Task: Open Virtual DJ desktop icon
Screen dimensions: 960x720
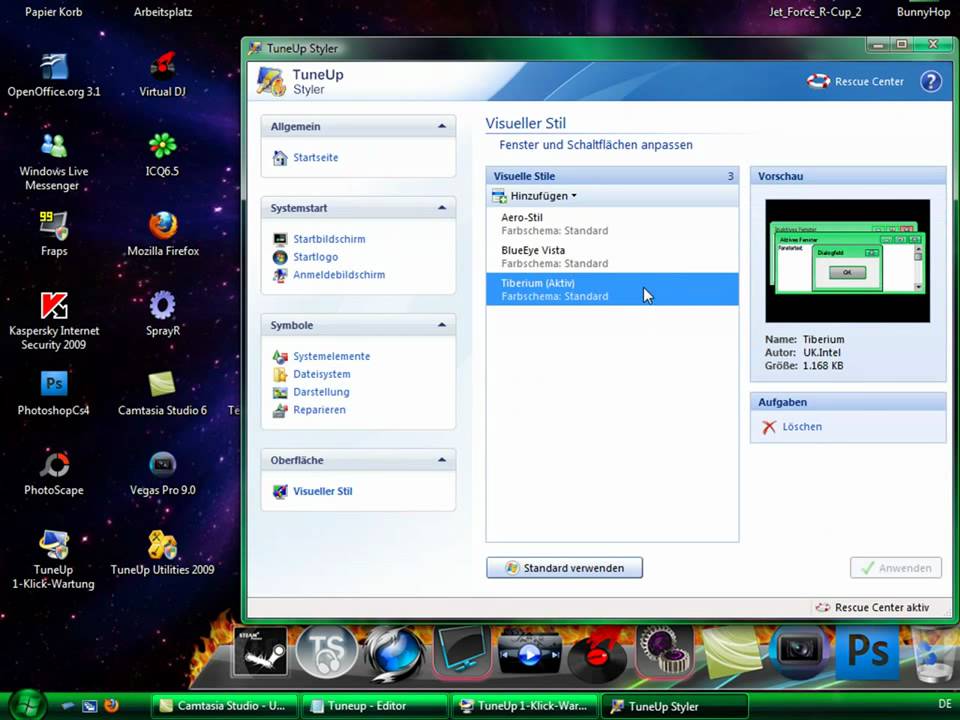Action: coord(162,75)
